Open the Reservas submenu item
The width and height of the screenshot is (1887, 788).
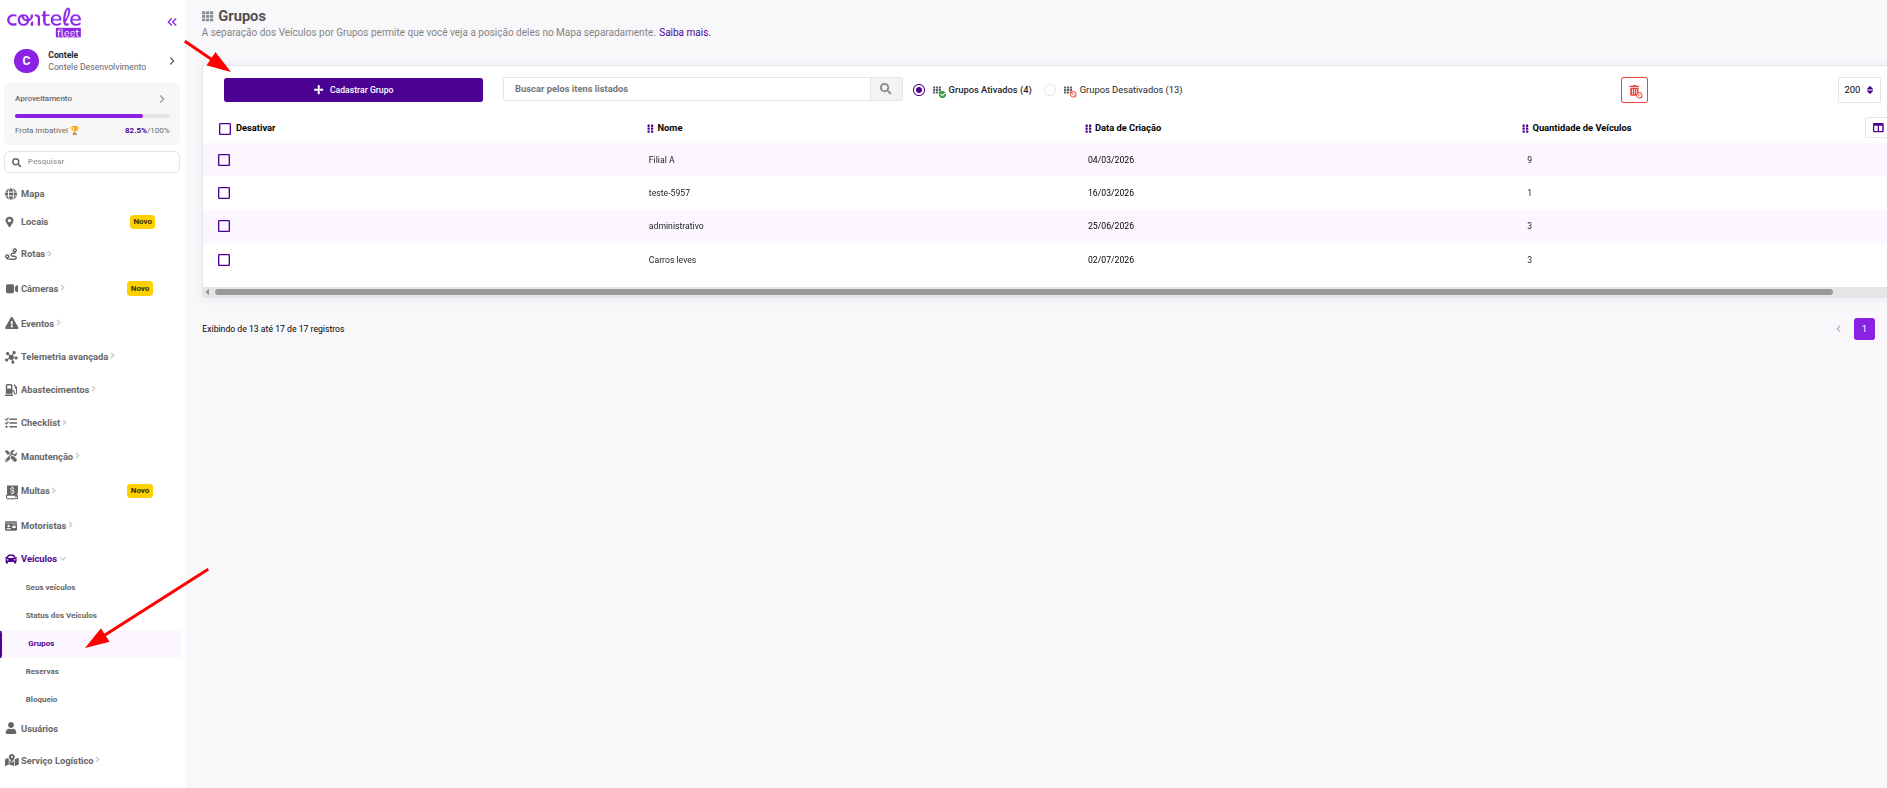pyautogui.click(x=42, y=672)
